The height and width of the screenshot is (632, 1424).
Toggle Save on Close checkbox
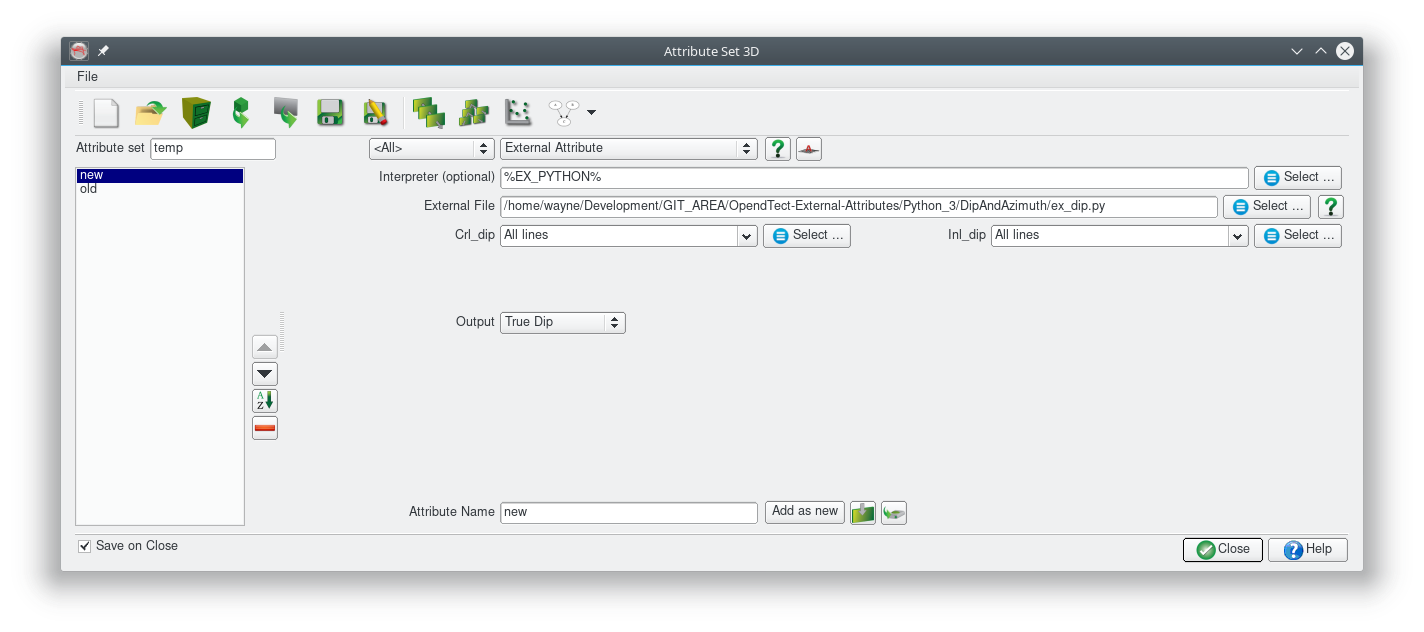tap(84, 546)
